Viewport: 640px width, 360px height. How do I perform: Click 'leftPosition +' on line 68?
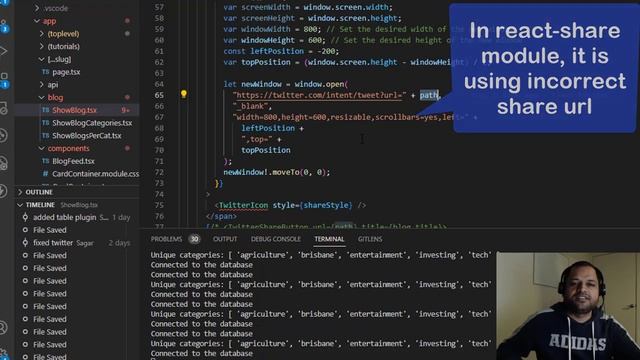pyautogui.click(x=272, y=128)
